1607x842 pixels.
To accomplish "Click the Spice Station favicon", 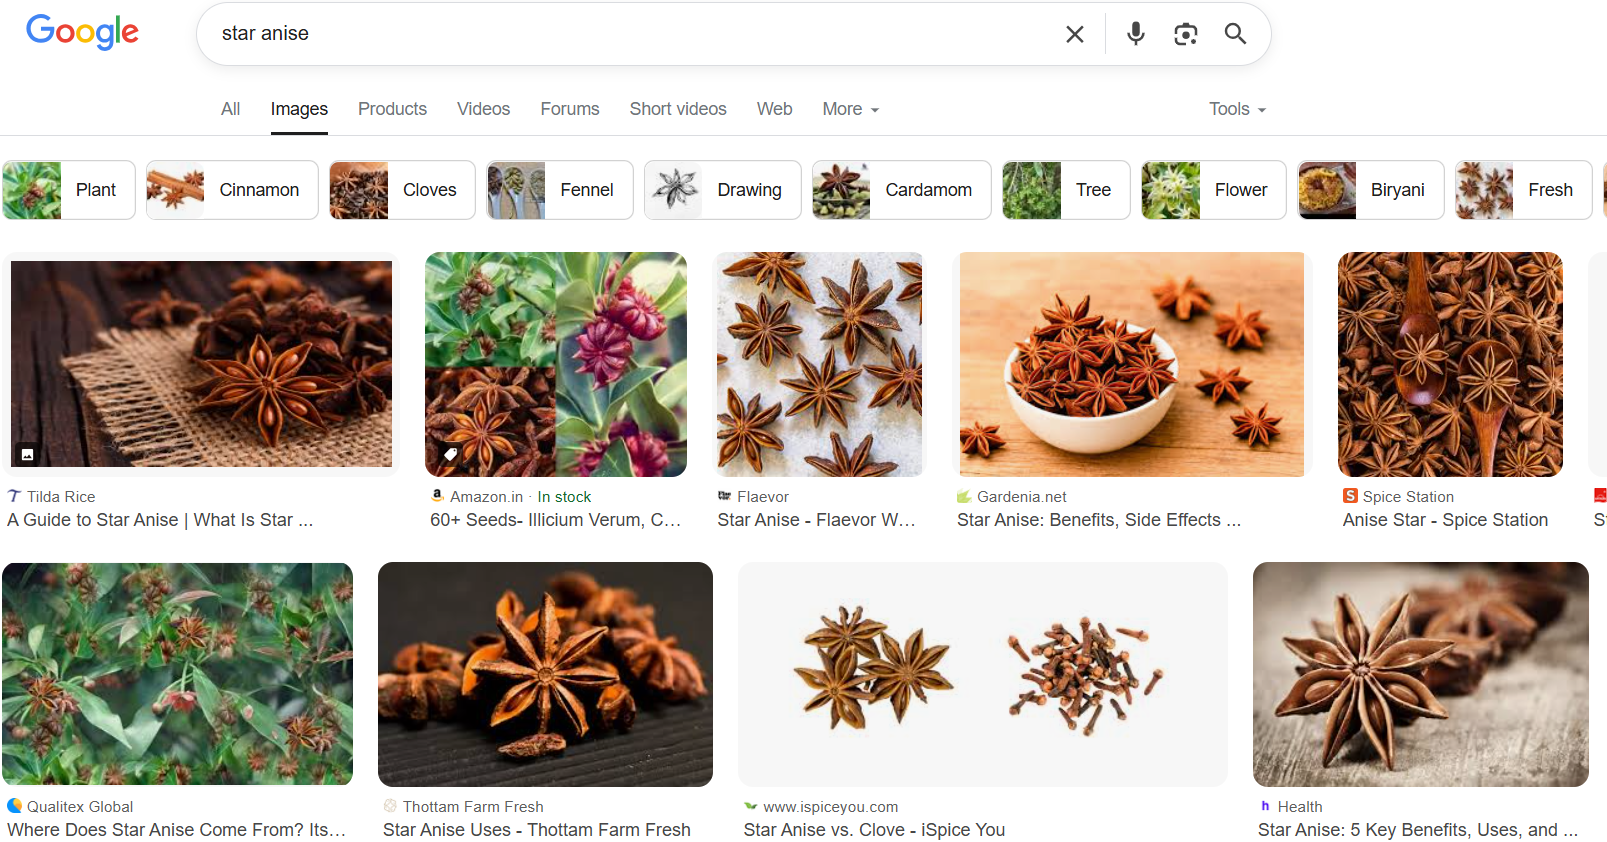I will click(1350, 496).
